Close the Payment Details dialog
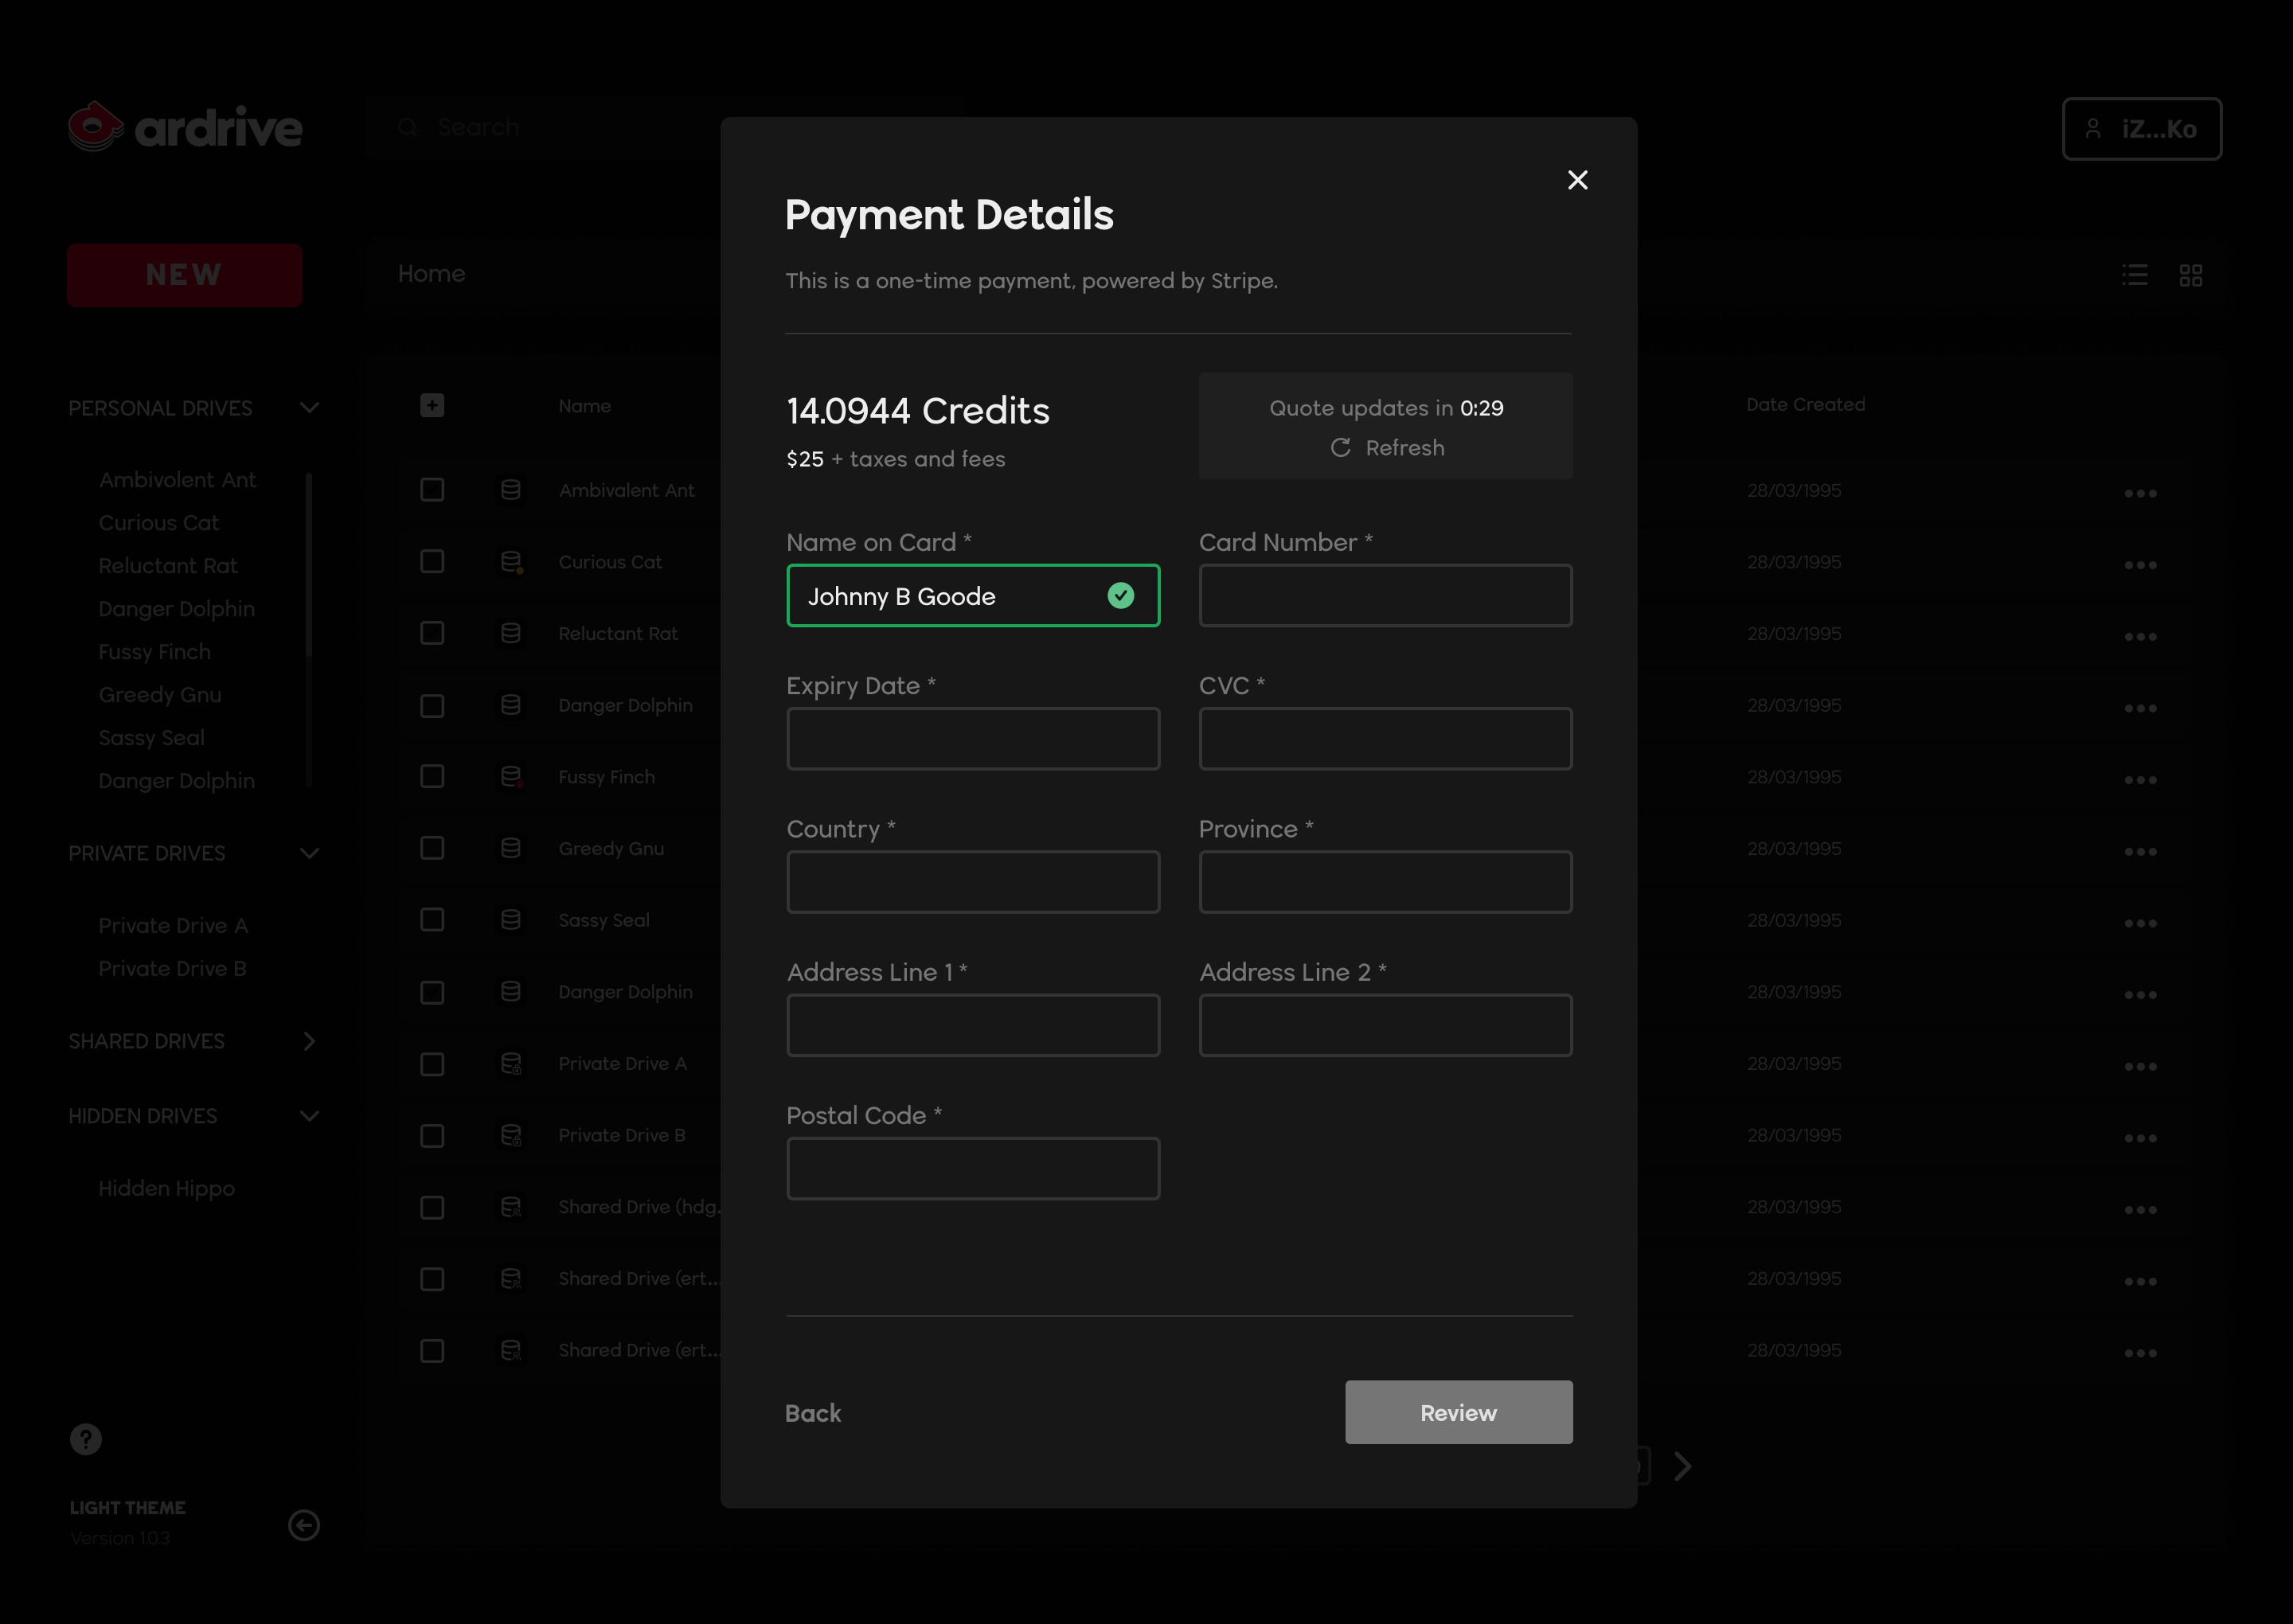This screenshot has height=1624, width=2293. point(1577,180)
